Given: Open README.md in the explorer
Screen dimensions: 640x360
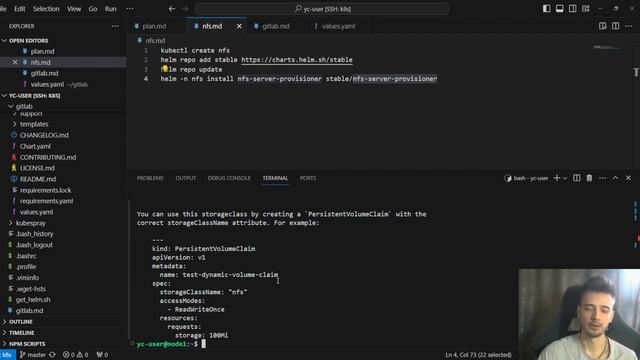Looking at the screenshot, I should [38, 179].
